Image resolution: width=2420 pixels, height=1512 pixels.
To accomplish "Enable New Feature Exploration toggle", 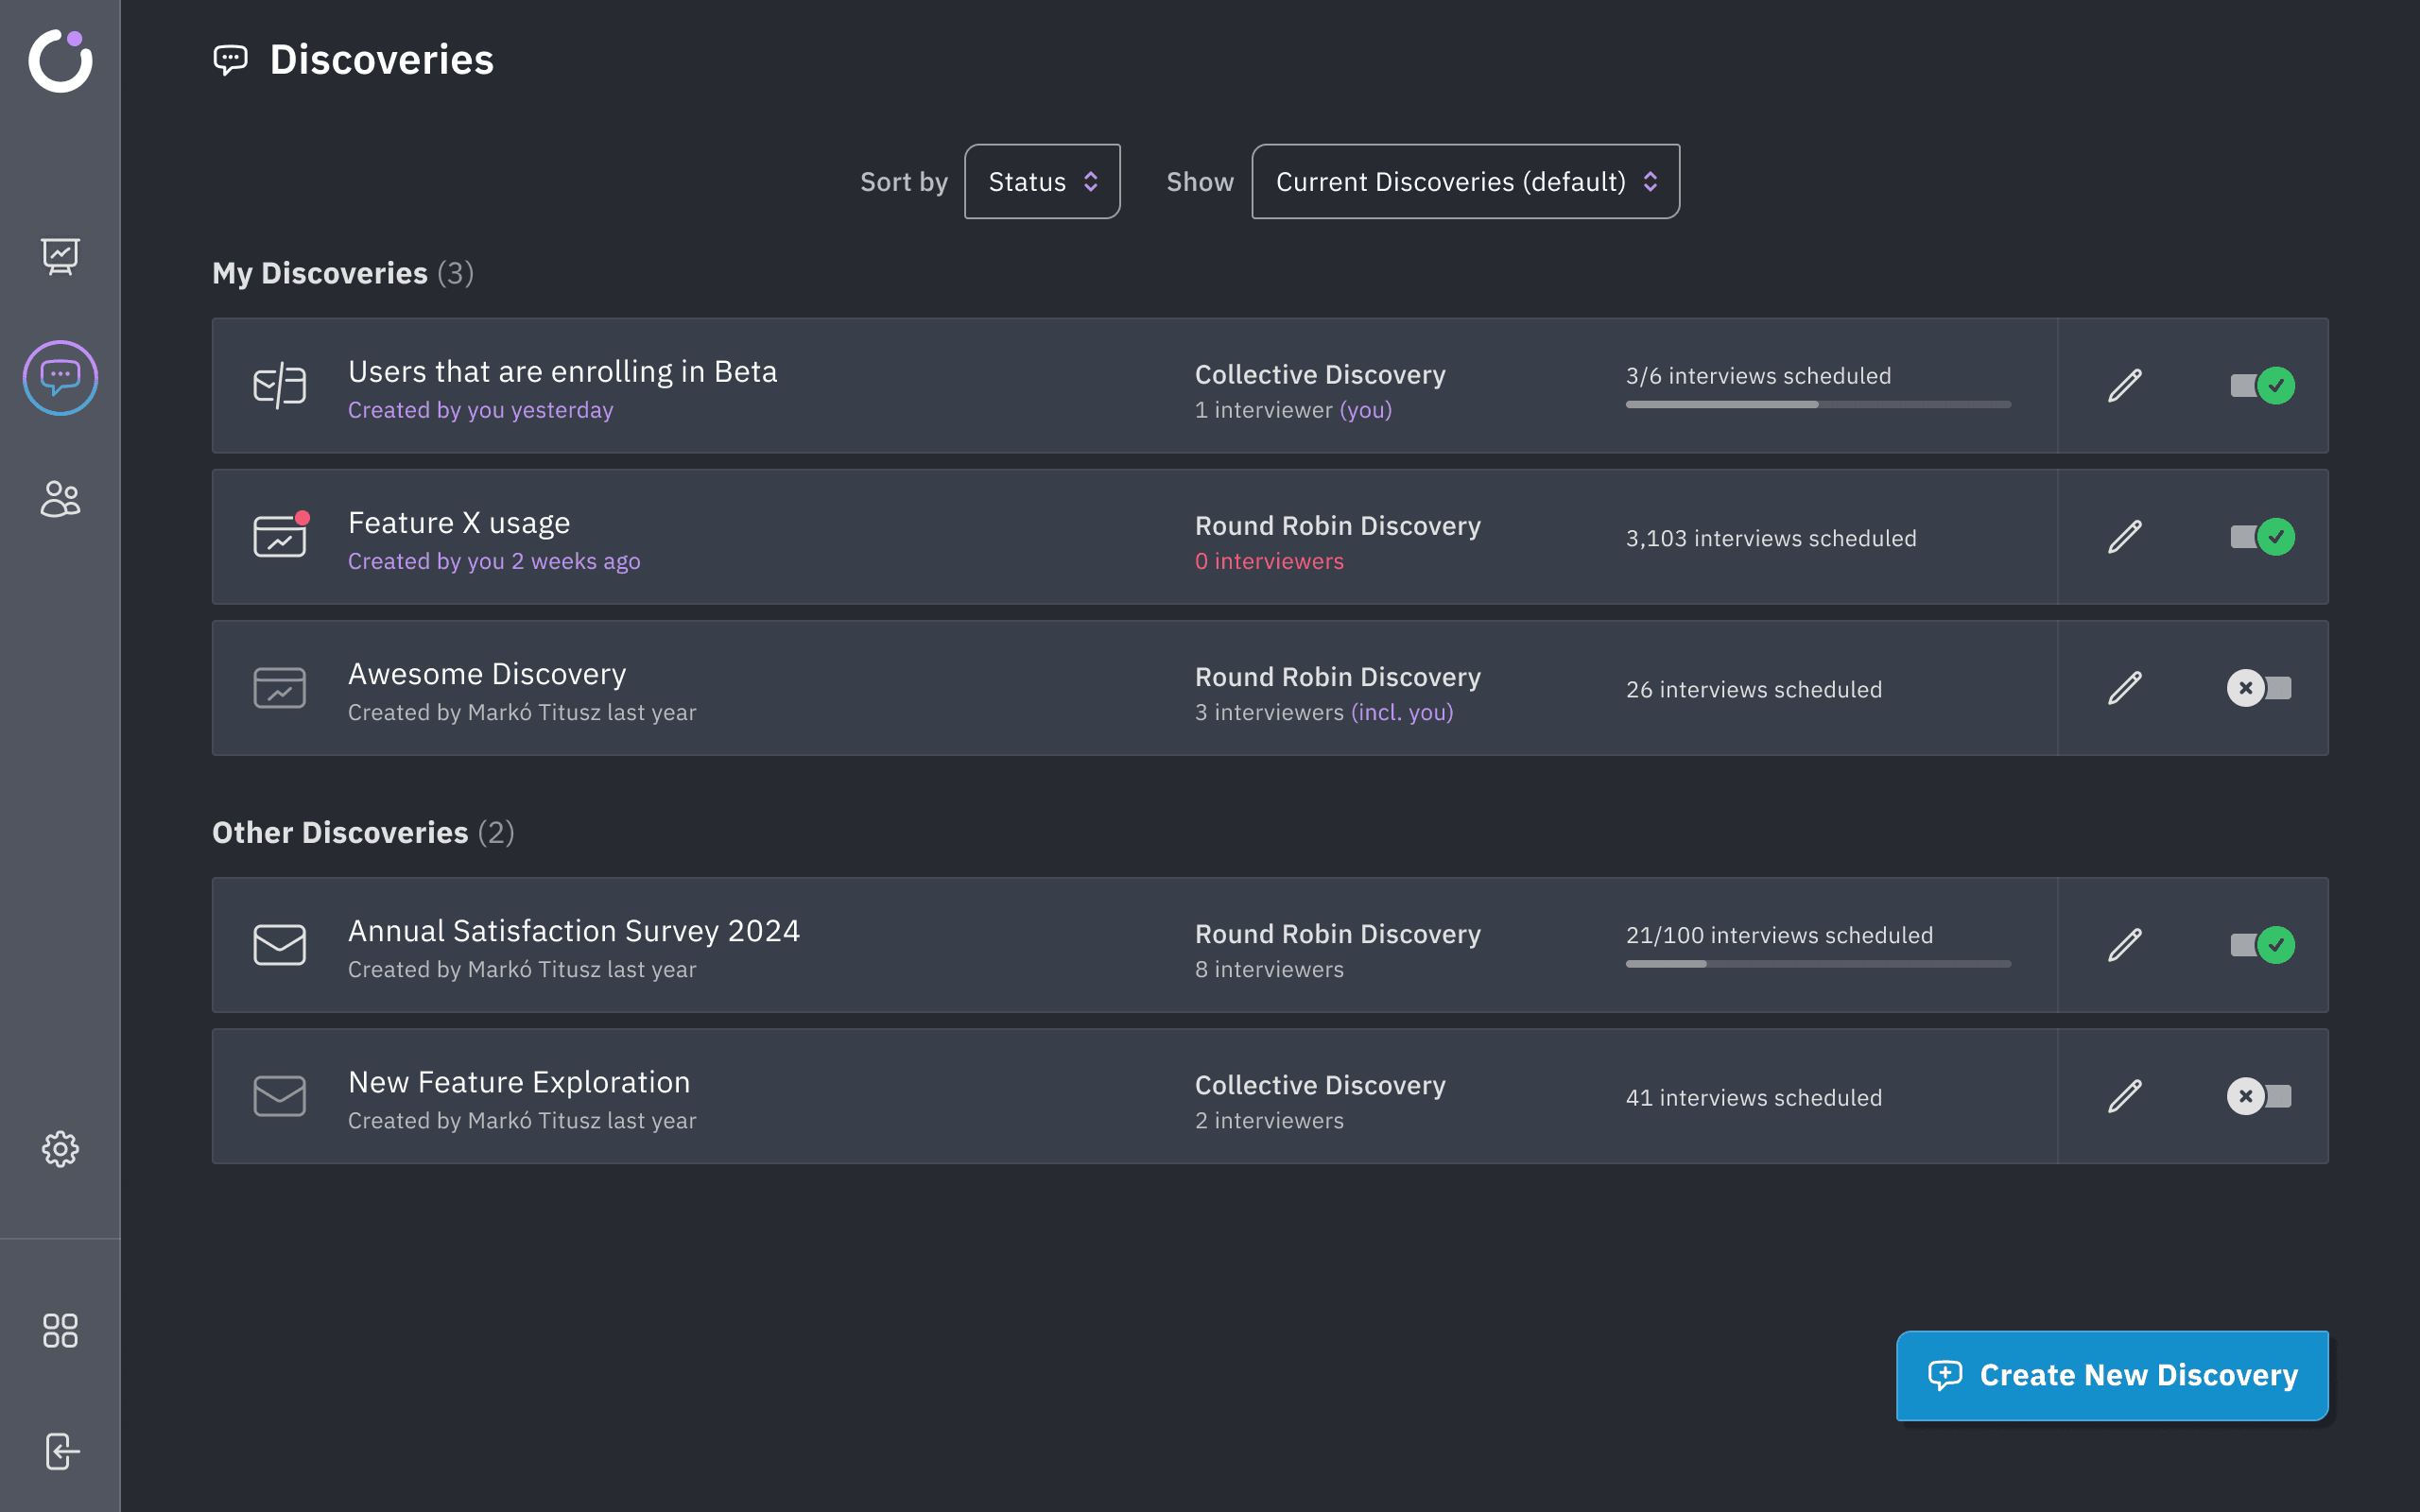I will click(2259, 1096).
